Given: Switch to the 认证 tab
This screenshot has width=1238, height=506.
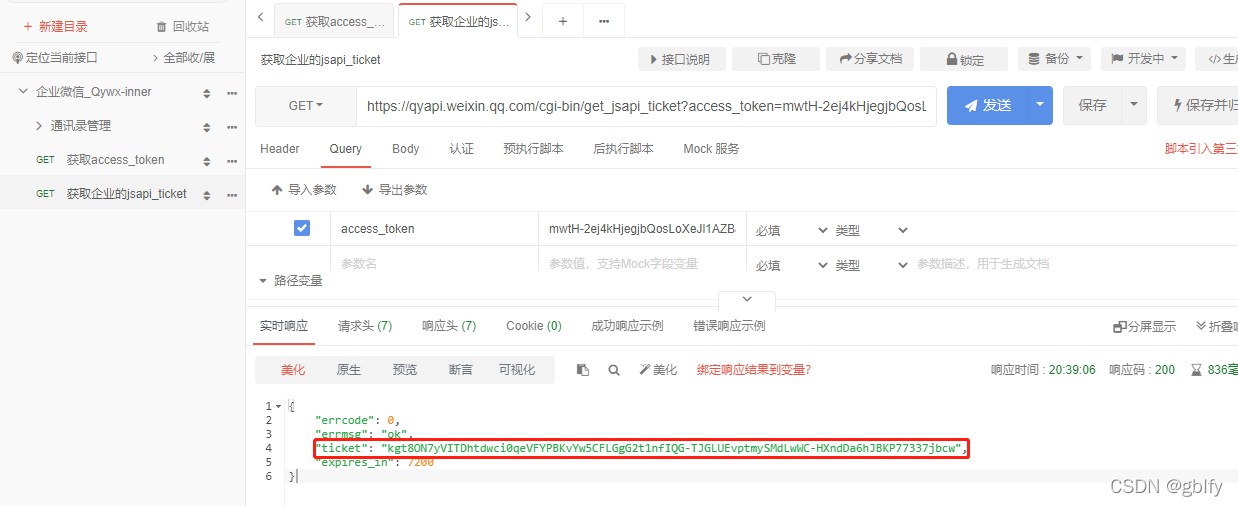Looking at the screenshot, I should click(461, 149).
